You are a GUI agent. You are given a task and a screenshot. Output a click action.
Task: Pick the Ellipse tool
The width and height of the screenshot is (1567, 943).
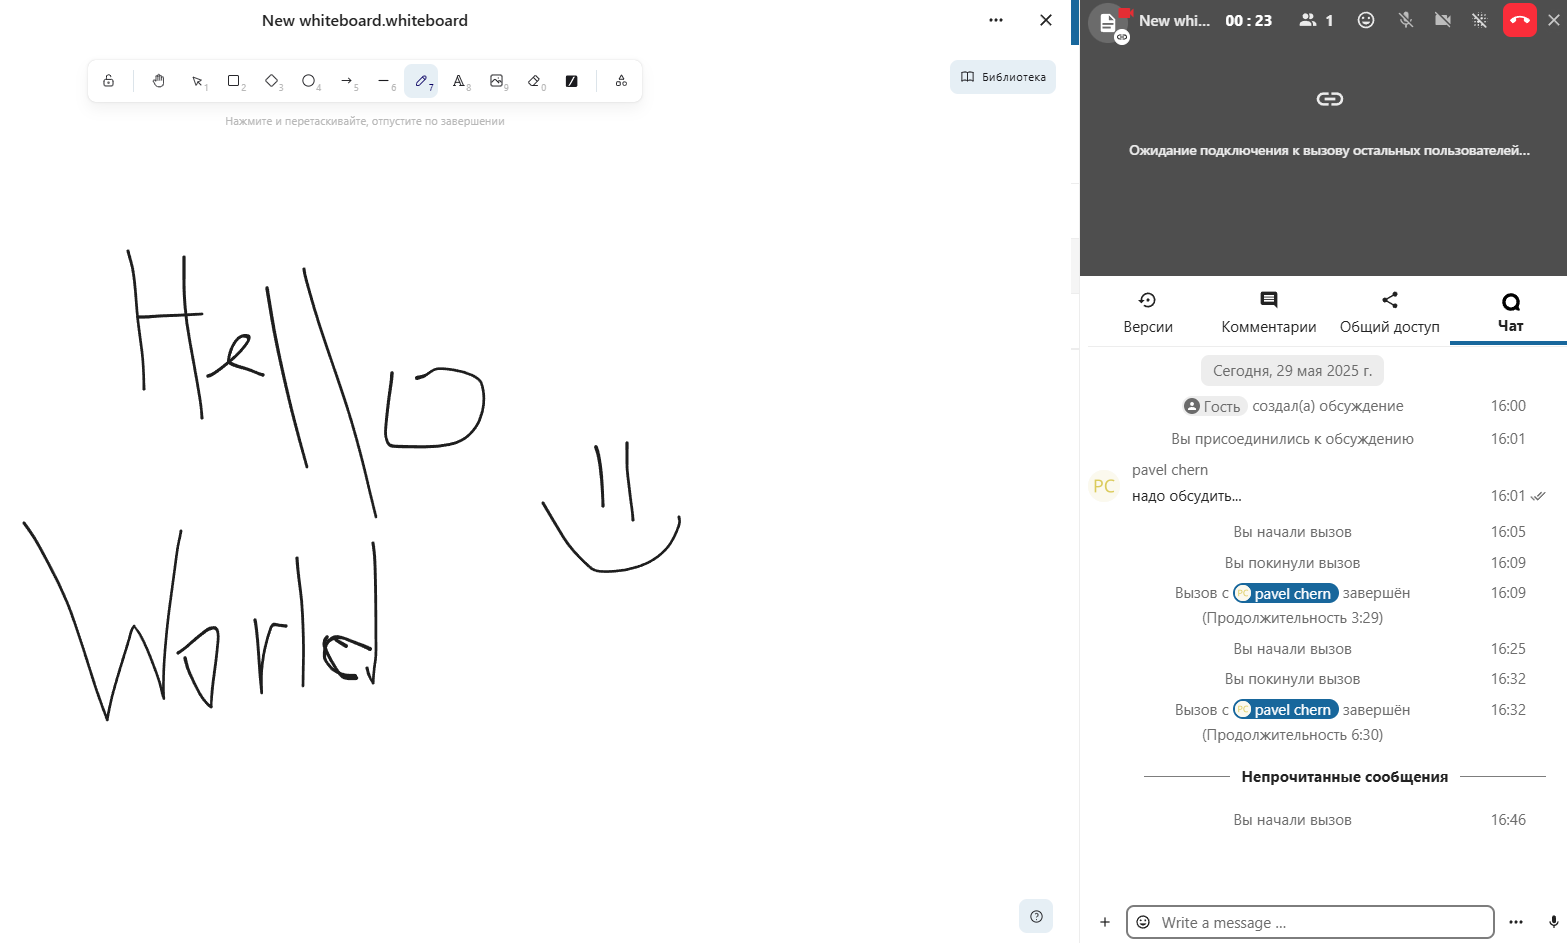point(309,81)
